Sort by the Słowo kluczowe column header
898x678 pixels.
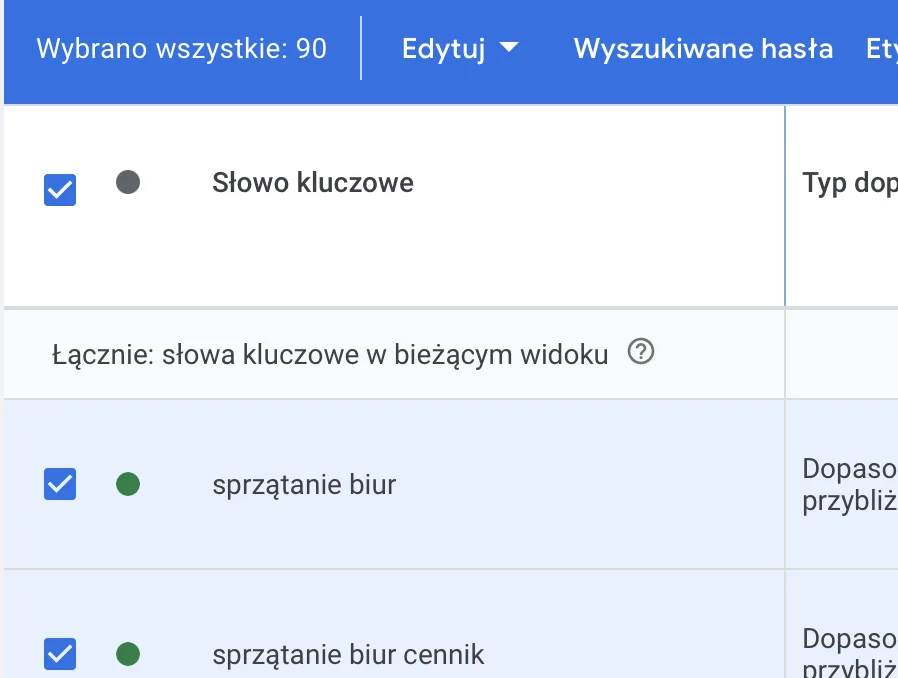[x=312, y=183]
